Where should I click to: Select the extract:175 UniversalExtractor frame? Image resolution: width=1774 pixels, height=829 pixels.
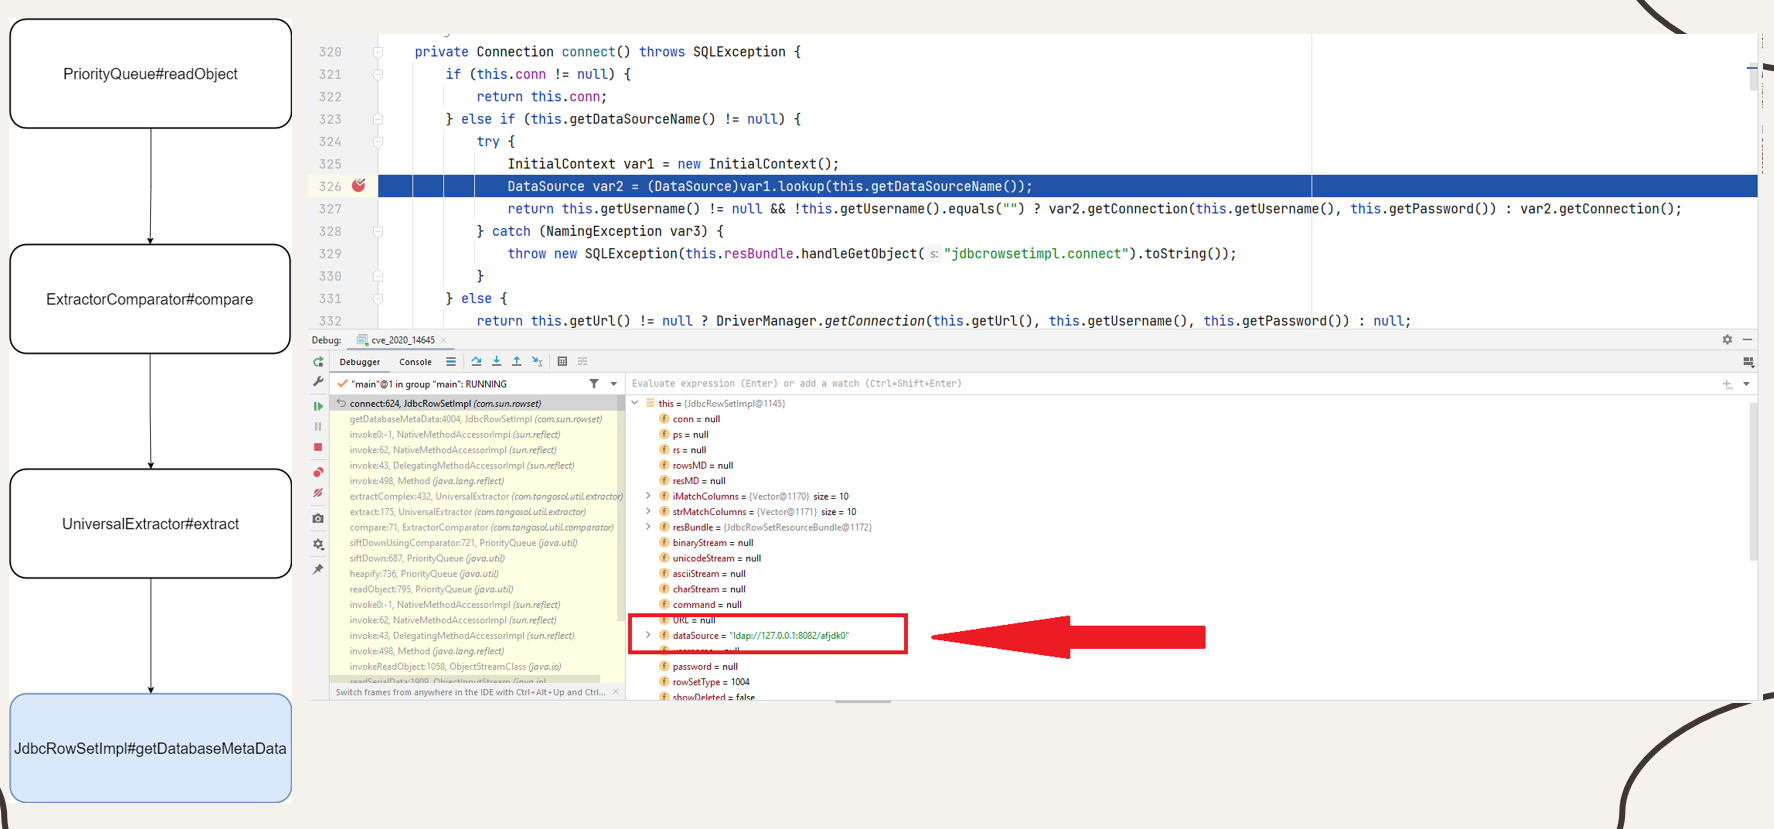[x=475, y=512]
